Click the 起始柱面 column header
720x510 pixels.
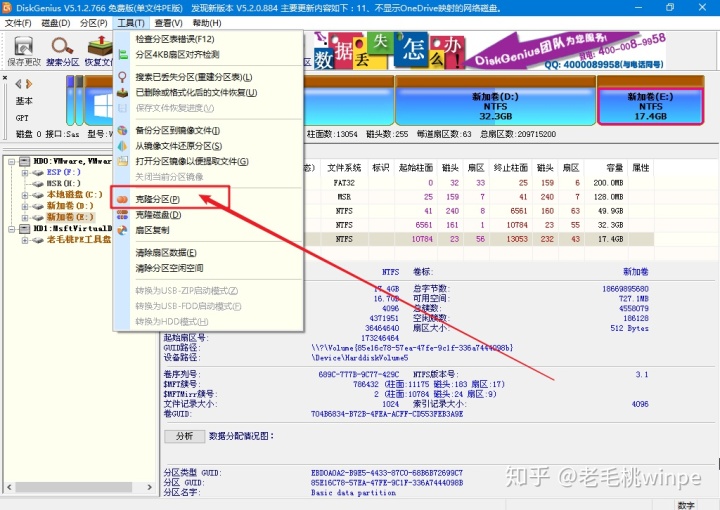coord(416,168)
